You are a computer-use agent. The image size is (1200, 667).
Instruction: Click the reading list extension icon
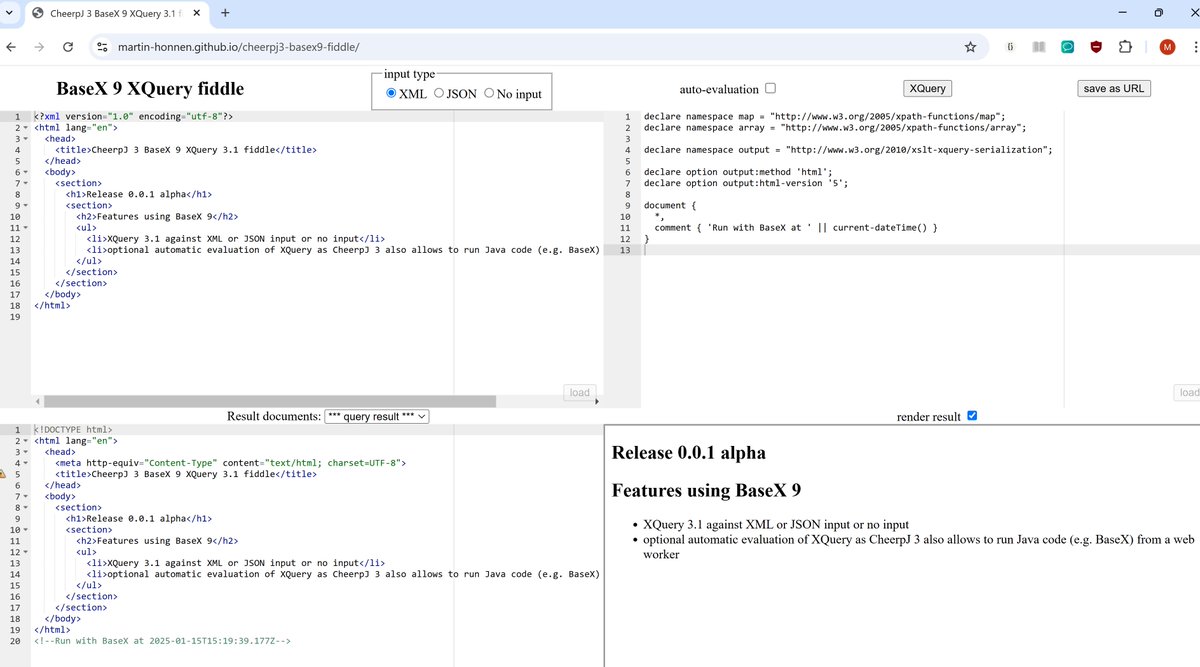point(1038,46)
